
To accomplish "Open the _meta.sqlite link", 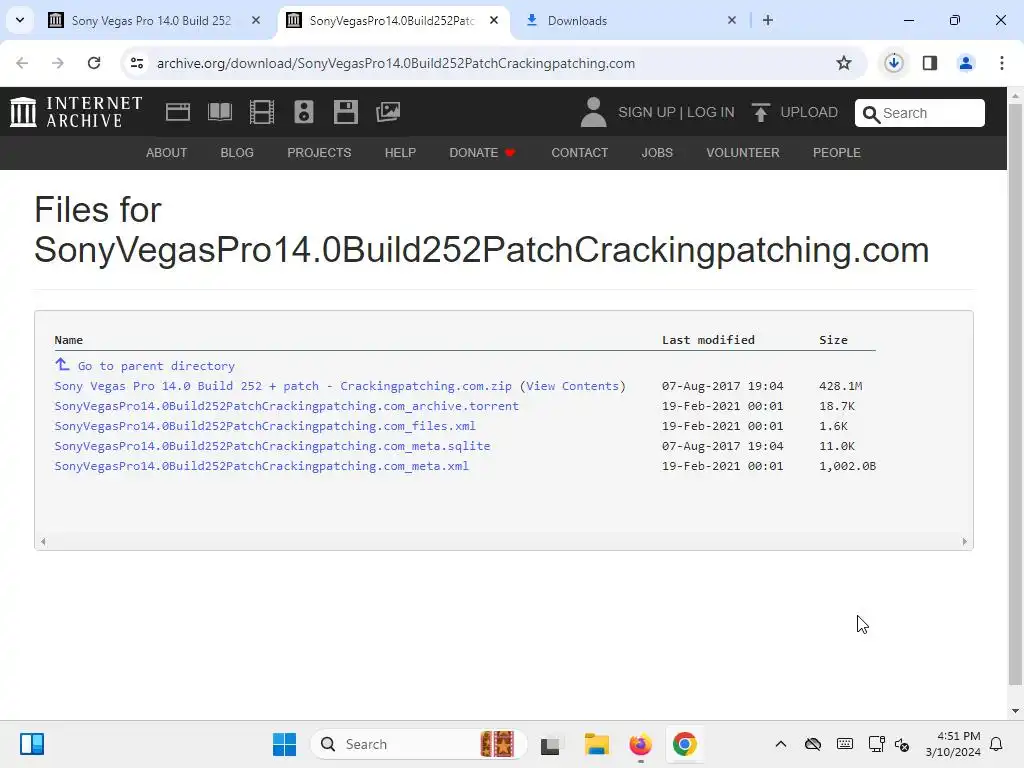I will (272, 446).
